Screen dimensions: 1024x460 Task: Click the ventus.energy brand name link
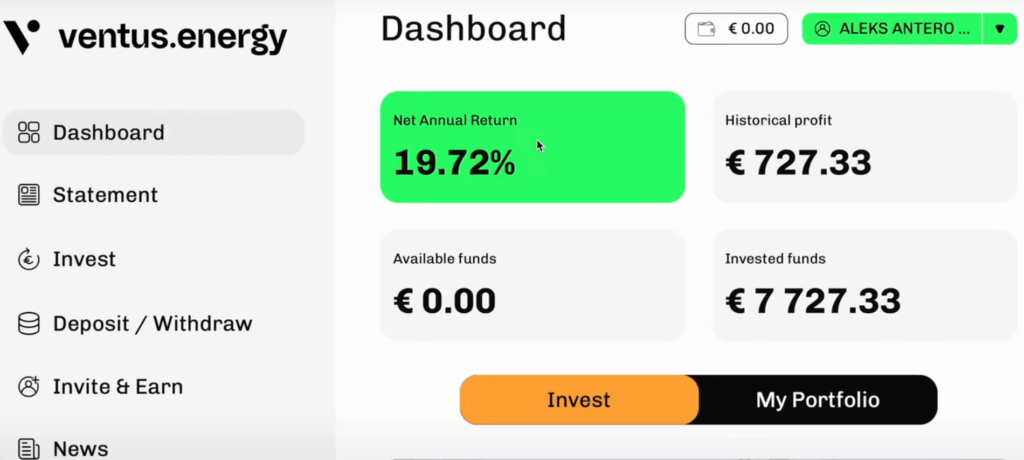[x=173, y=37]
